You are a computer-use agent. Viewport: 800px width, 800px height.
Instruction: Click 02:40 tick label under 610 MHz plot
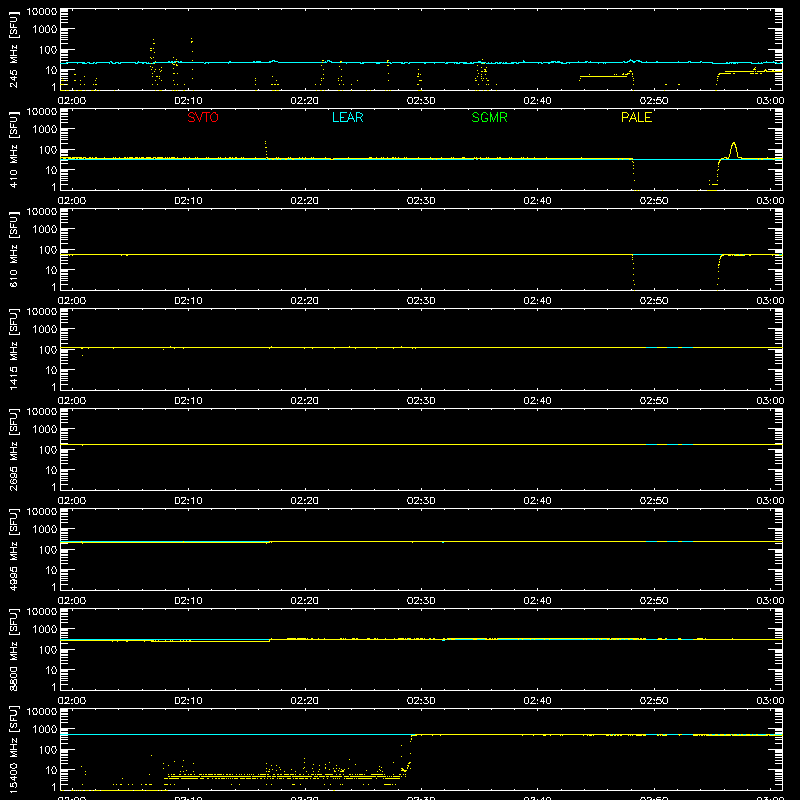click(537, 301)
